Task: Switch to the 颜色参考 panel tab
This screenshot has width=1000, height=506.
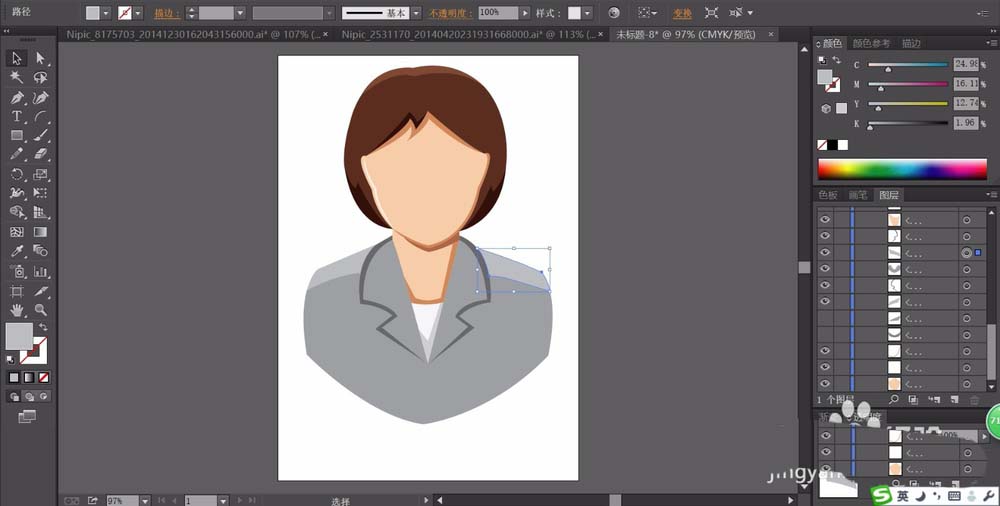Action: (x=871, y=43)
